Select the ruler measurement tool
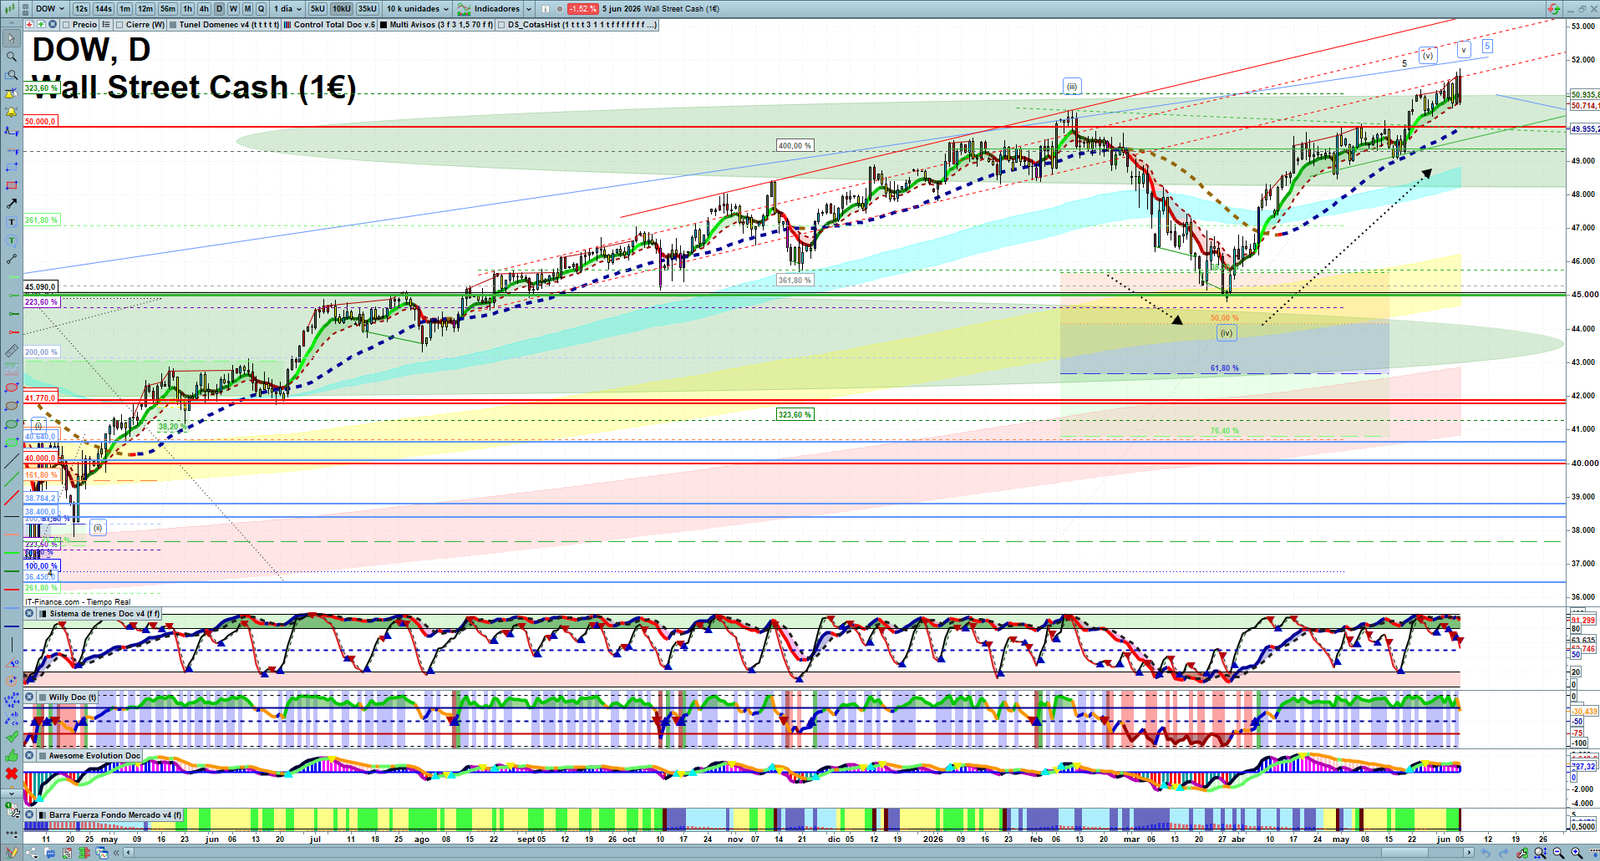This screenshot has width=1600, height=861. pyautogui.click(x=11, y=351)
